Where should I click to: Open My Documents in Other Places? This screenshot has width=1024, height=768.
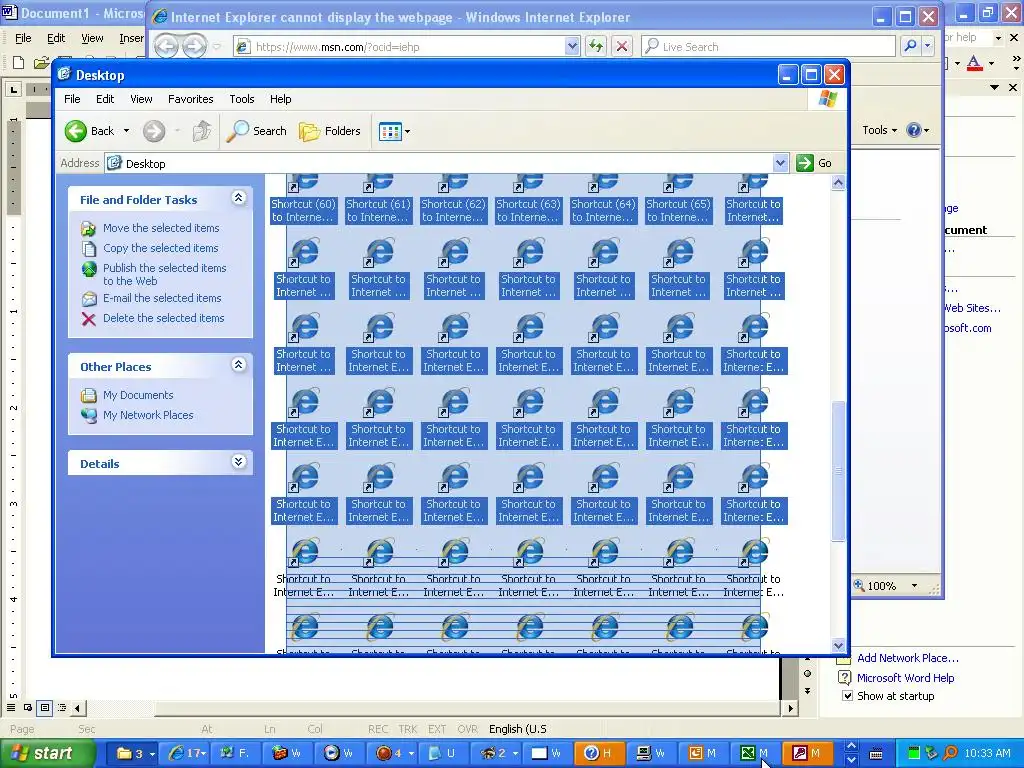[138, 395]
